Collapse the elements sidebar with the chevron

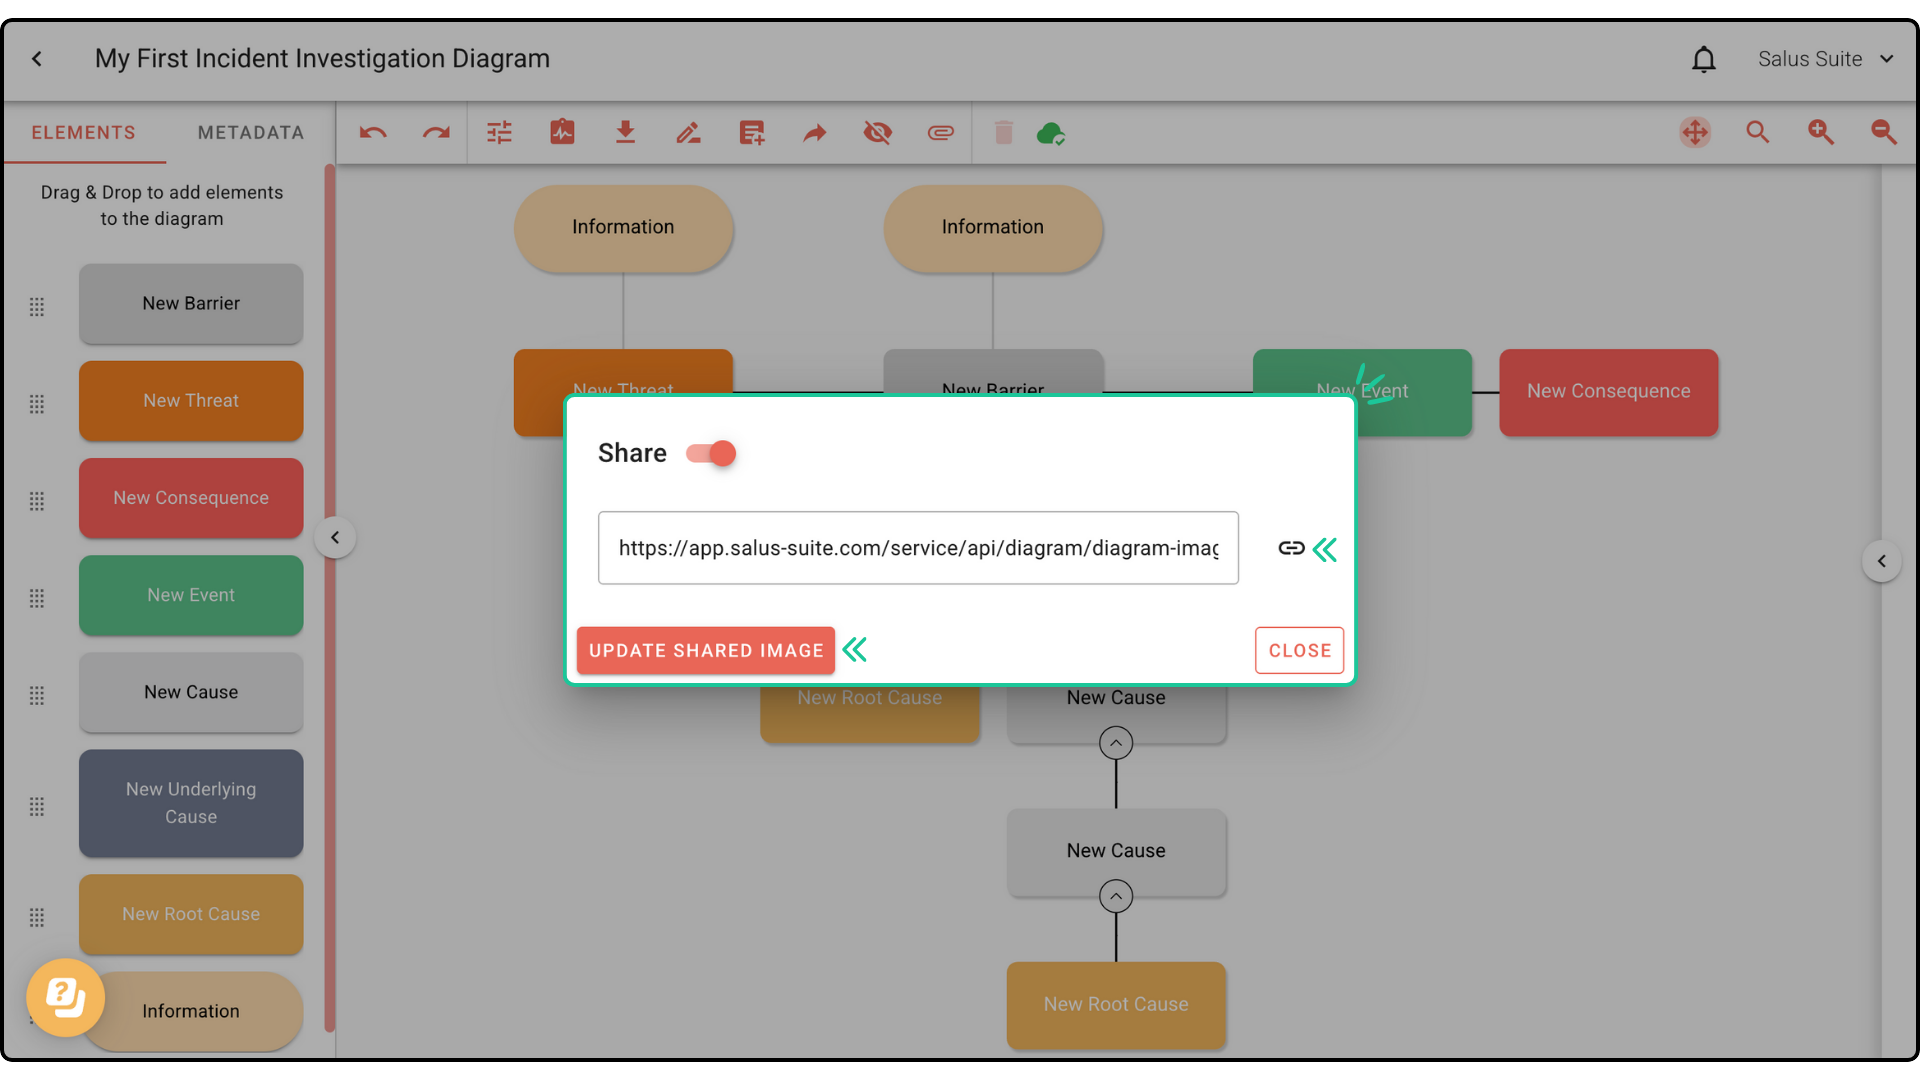coord(335,538)
